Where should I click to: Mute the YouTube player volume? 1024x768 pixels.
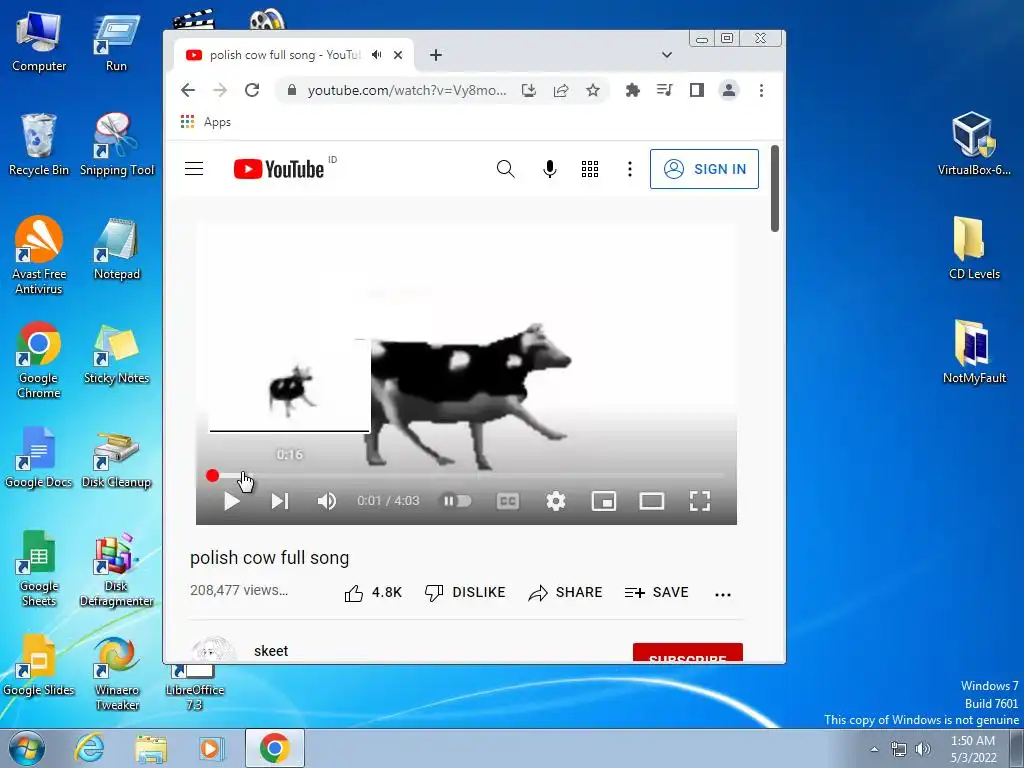(x=327, y=501)
